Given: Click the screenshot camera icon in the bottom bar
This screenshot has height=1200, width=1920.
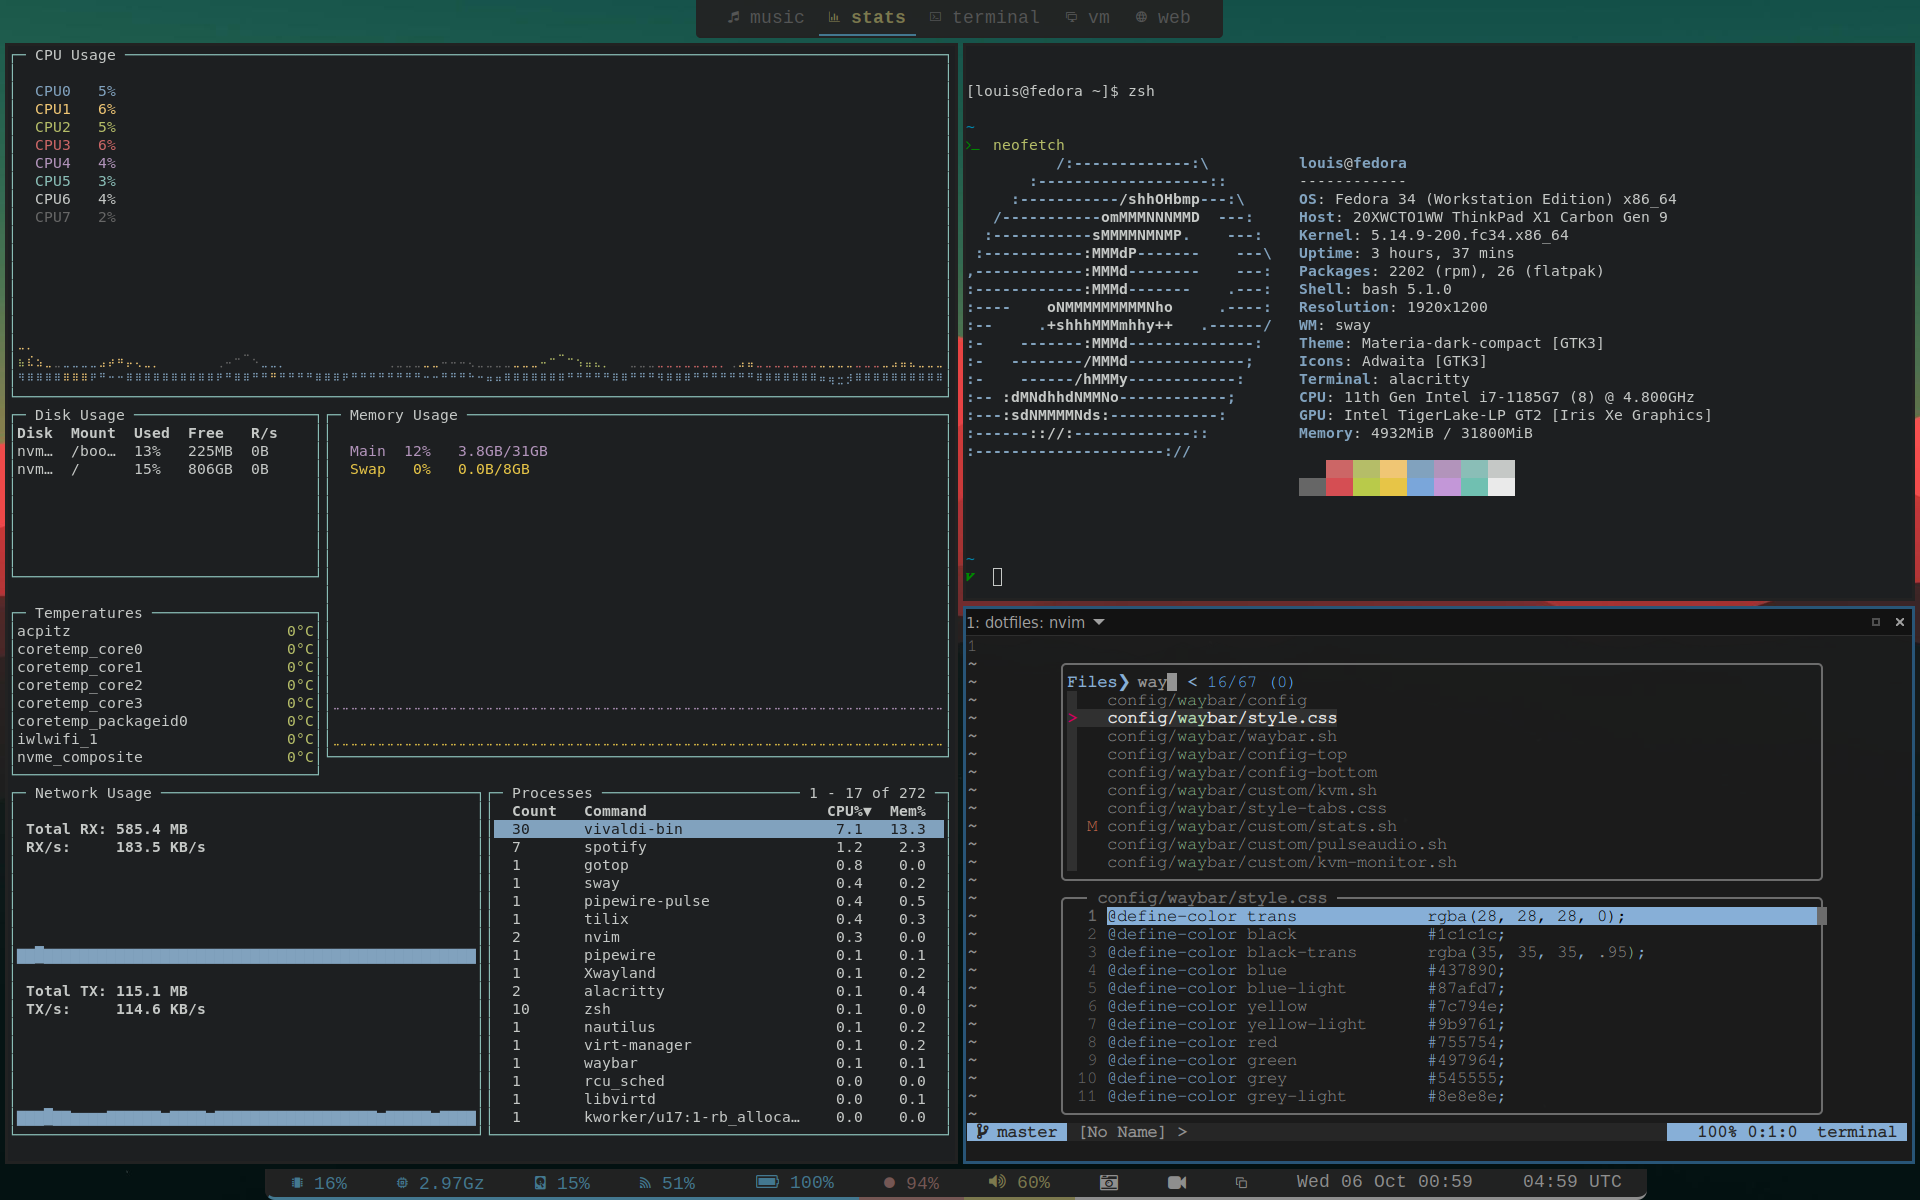Looking at the screenshot, I should tap(1108, 1182).
